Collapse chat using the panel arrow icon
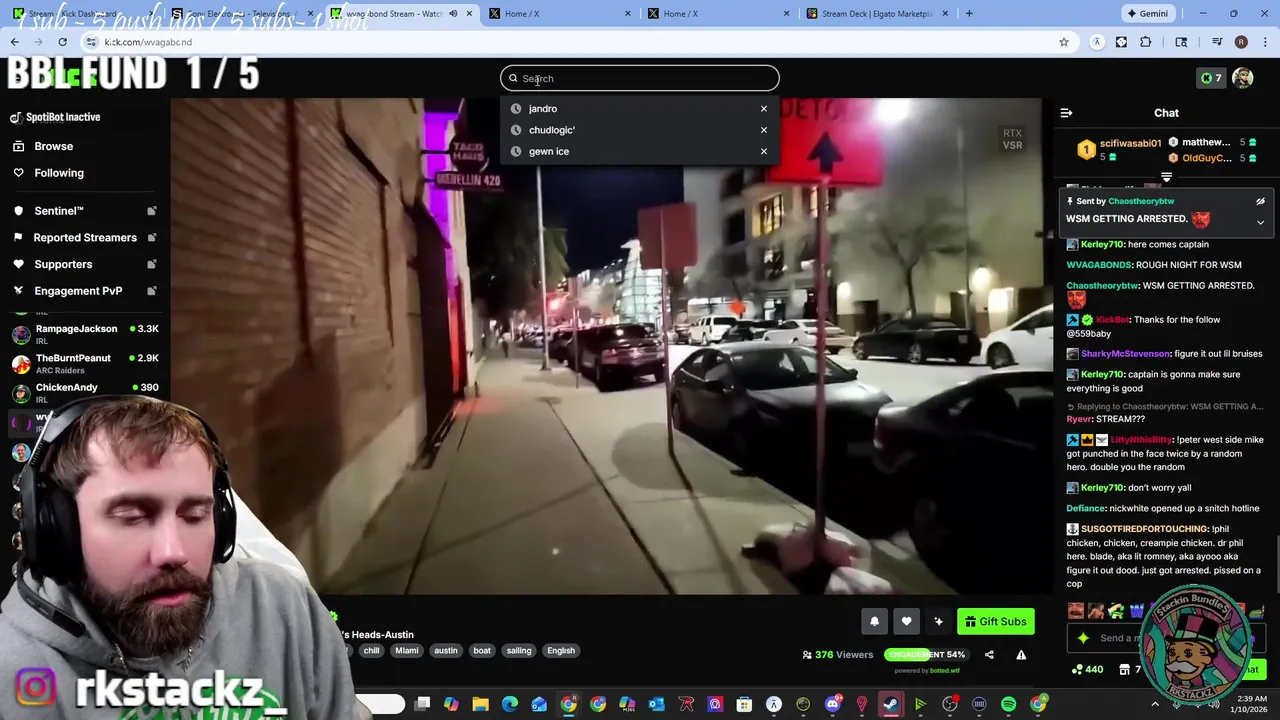 pos(1066,113)
